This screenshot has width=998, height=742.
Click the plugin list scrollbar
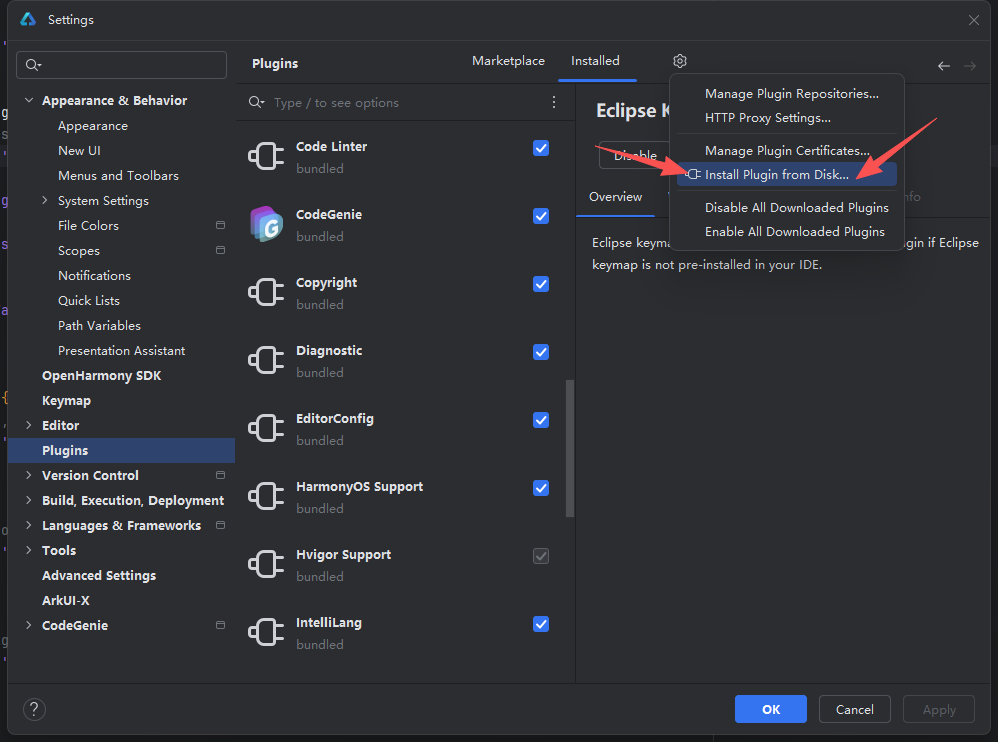[x=570, y=449]
